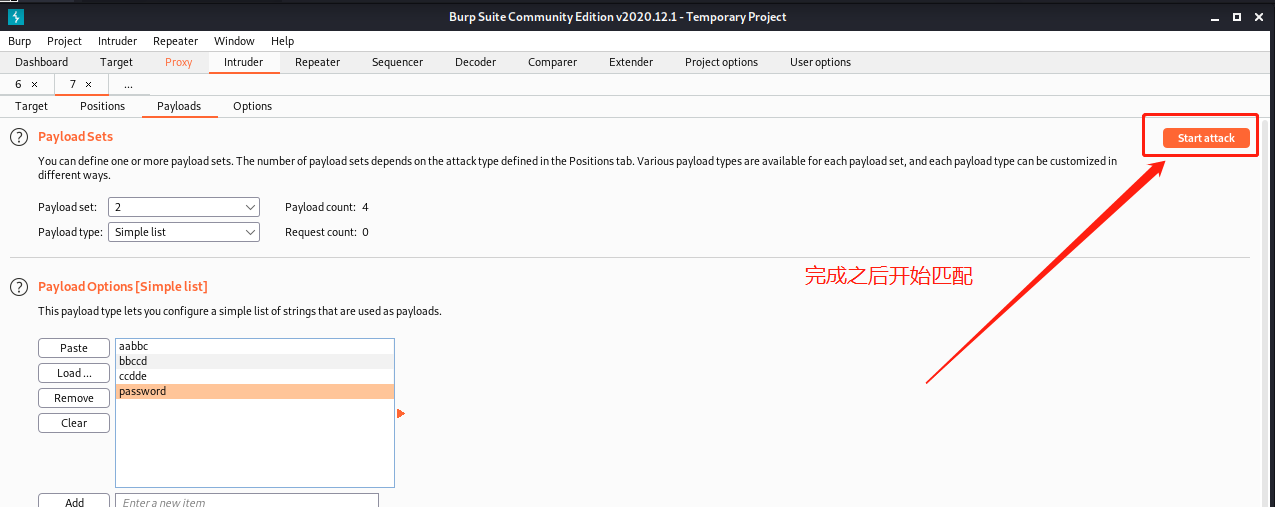
Task: Close Intruder attack tab 6
Action: pos(34,85)
